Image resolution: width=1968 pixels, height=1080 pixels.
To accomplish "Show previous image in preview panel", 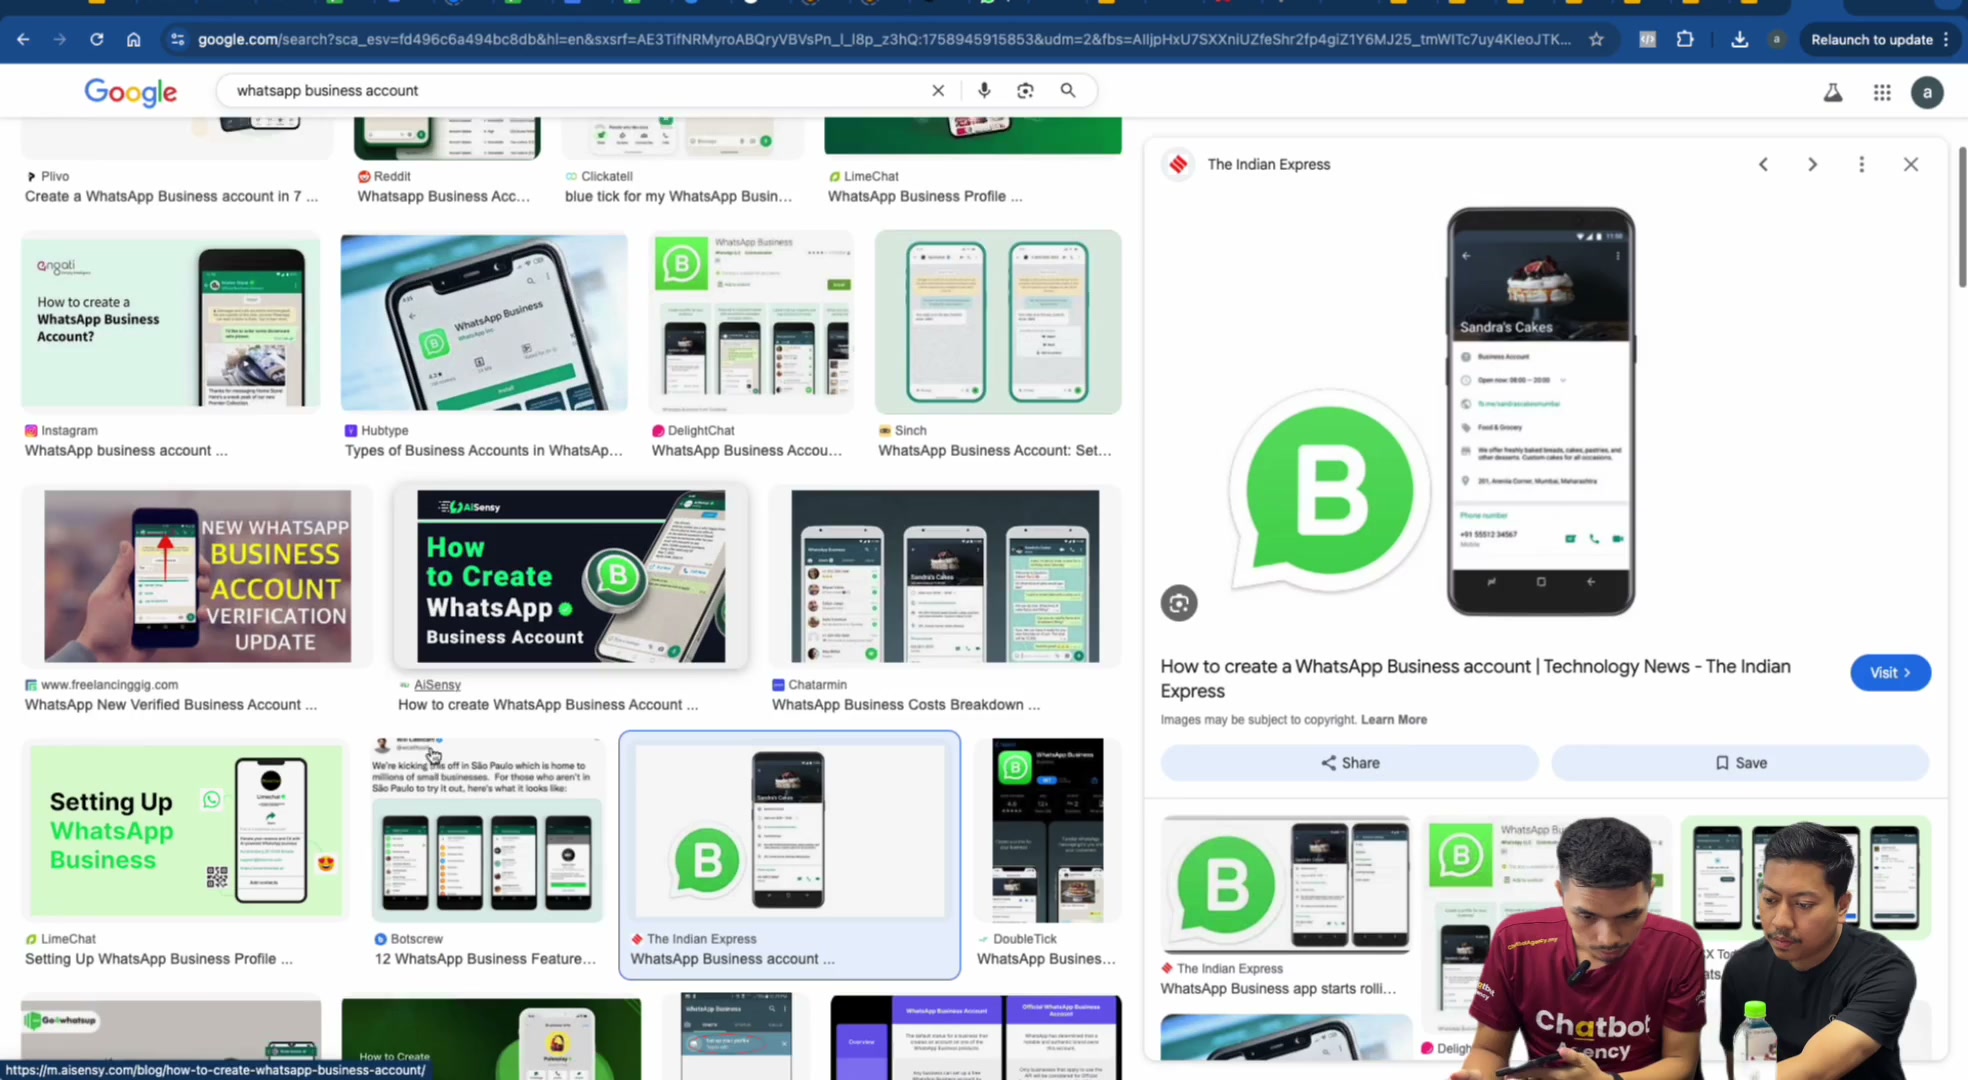I will point(1763,164).
